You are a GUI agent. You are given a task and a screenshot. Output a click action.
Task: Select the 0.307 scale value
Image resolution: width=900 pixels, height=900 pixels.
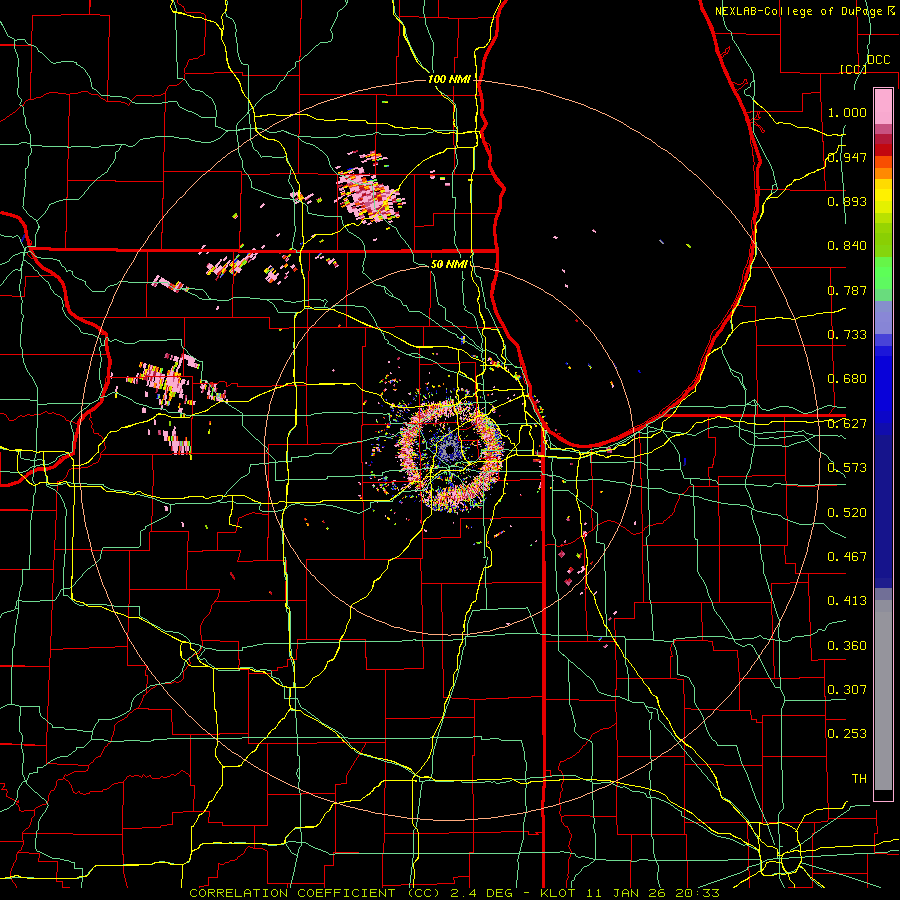tap(847, 690)
